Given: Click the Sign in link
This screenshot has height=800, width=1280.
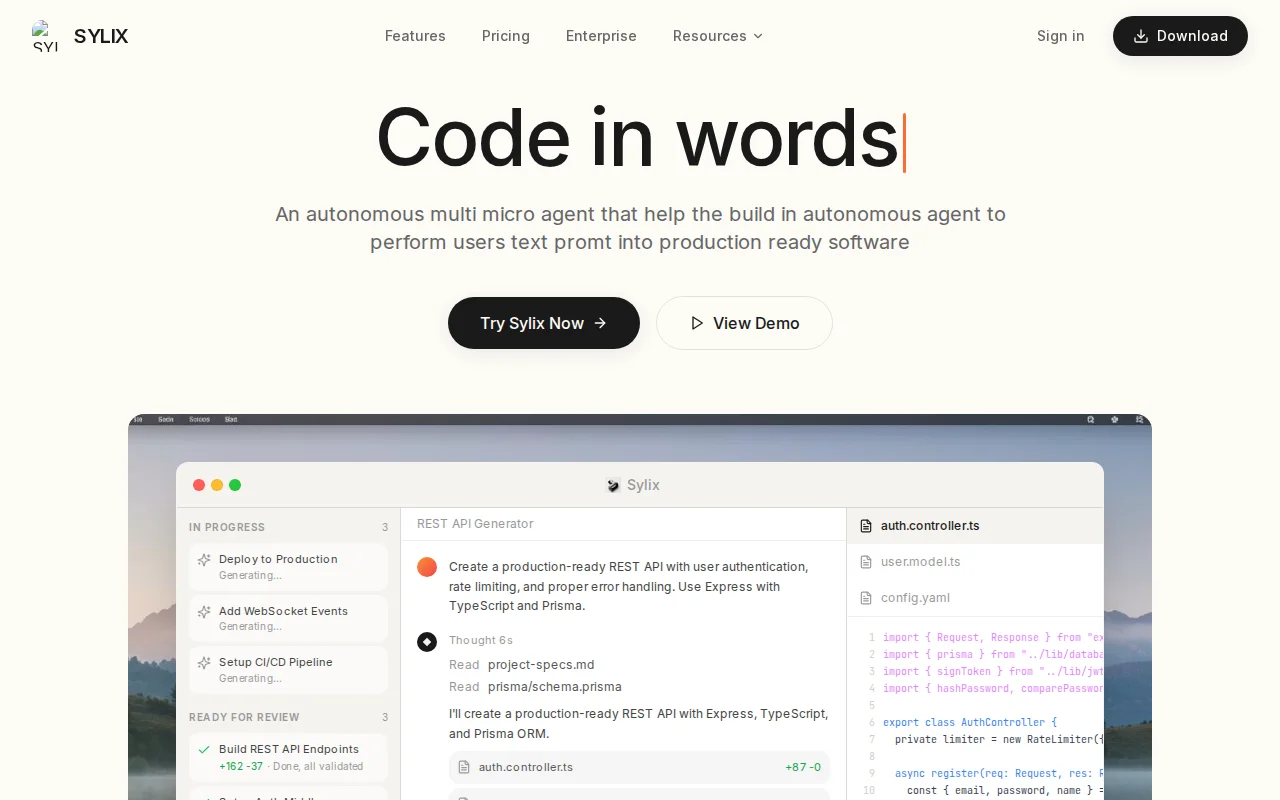Looking at the screenshot, I should tap(1060, 36).
